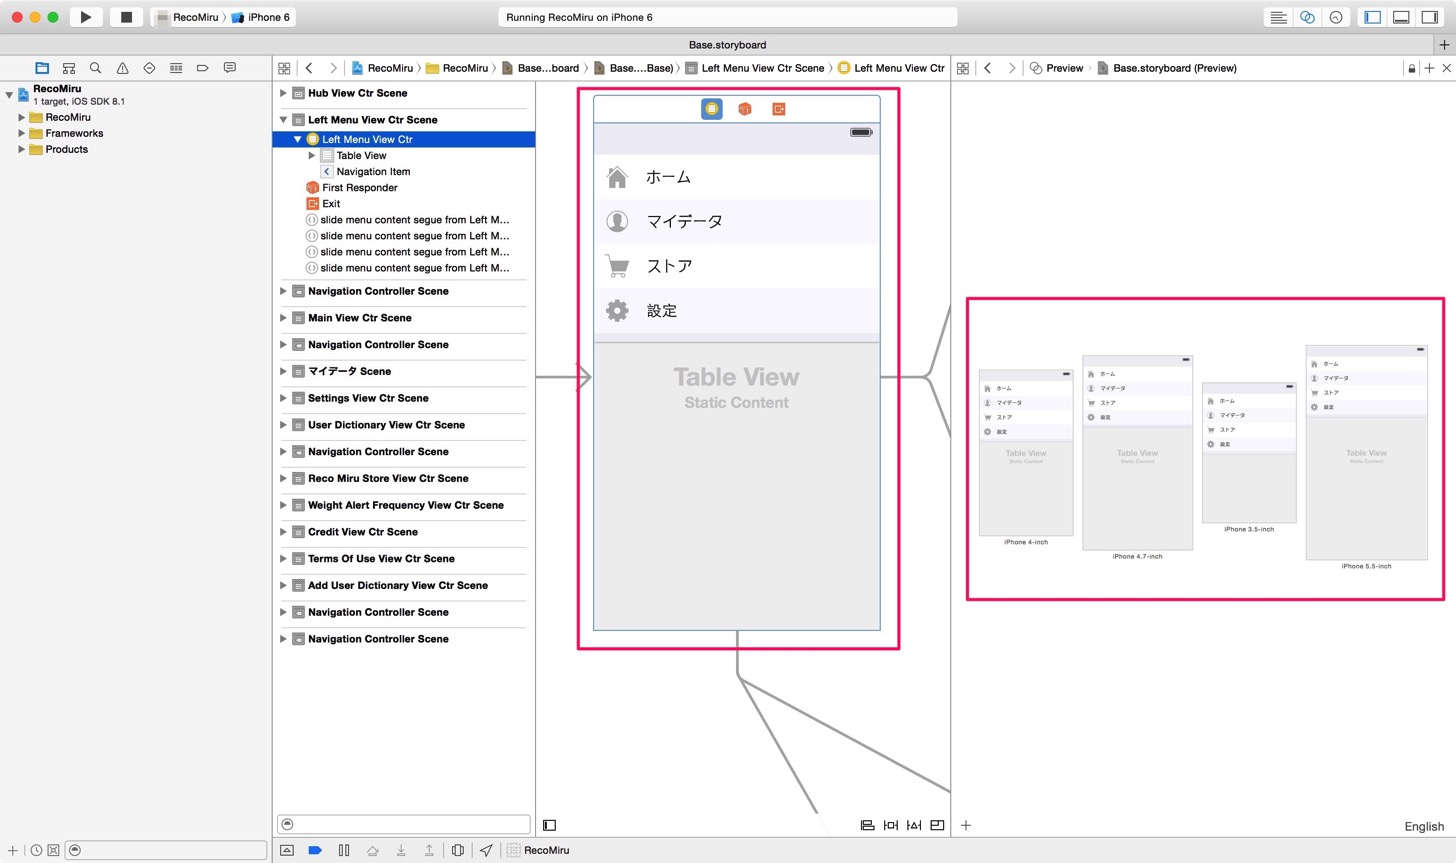Open the Issue navigator

(x=122, y=68)
